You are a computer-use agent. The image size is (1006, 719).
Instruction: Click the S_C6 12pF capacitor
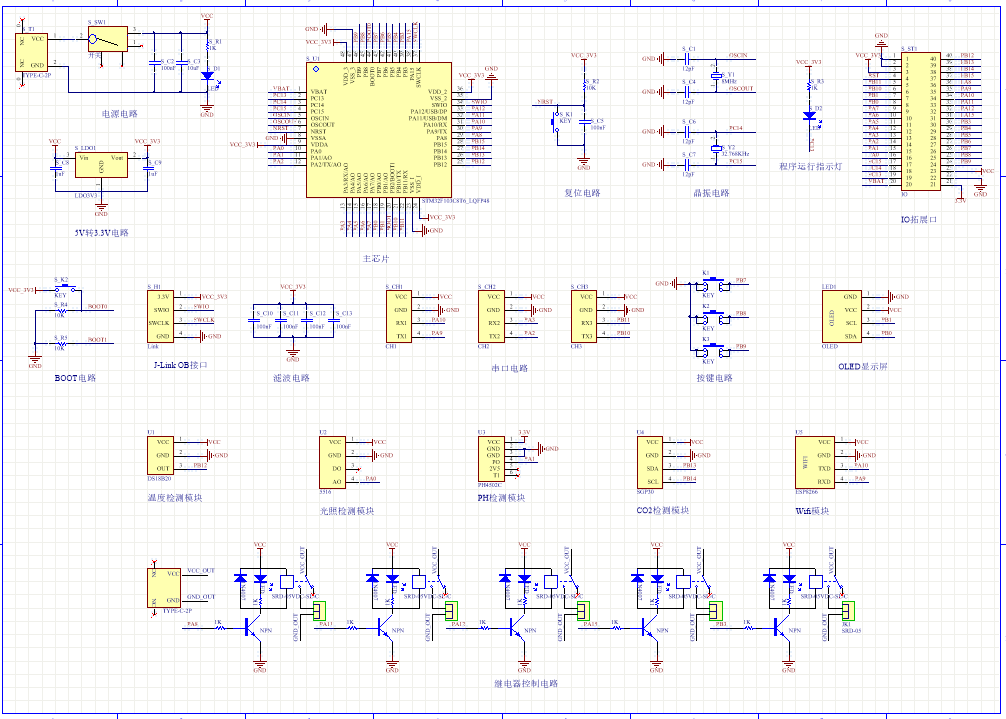(x=687, y=131)
